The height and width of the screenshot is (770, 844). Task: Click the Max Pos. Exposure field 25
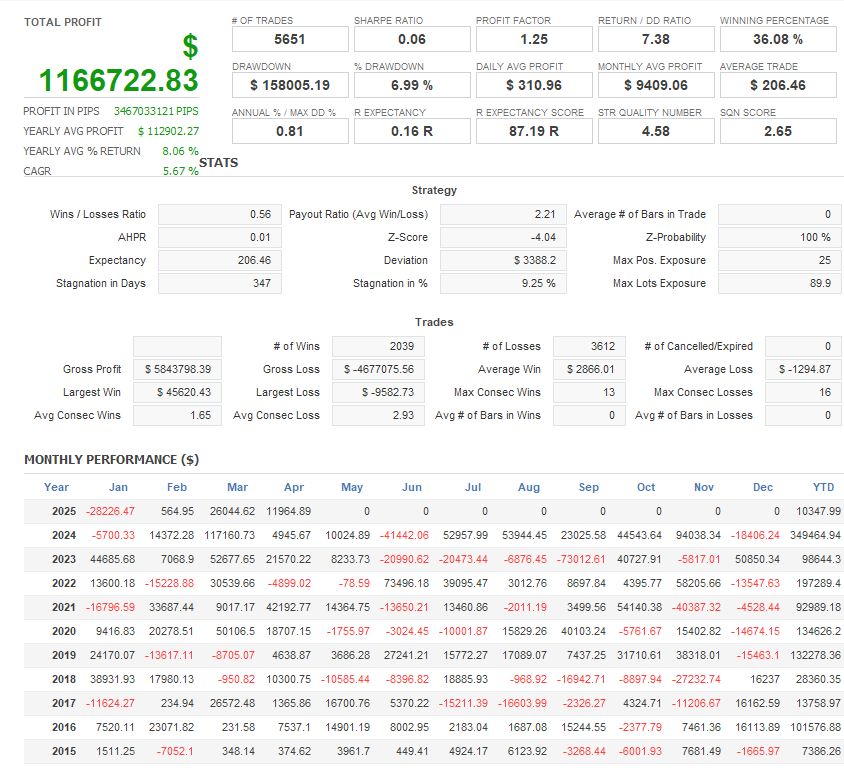779,260
